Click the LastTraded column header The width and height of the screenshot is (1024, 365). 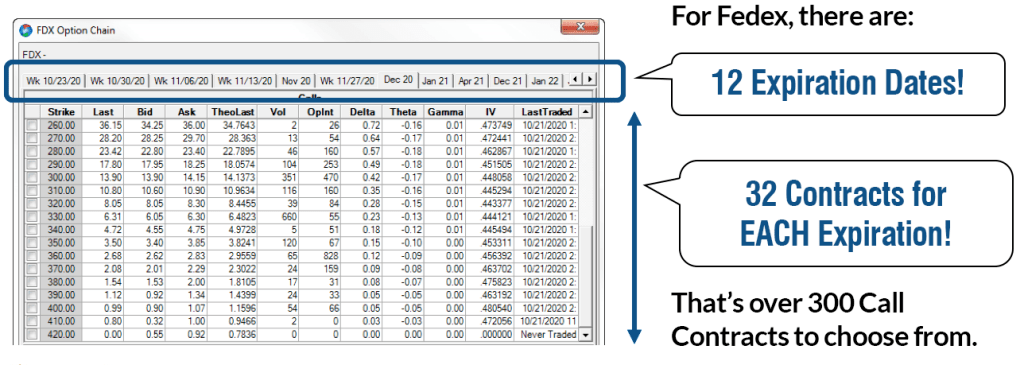(x=547, y=112)
